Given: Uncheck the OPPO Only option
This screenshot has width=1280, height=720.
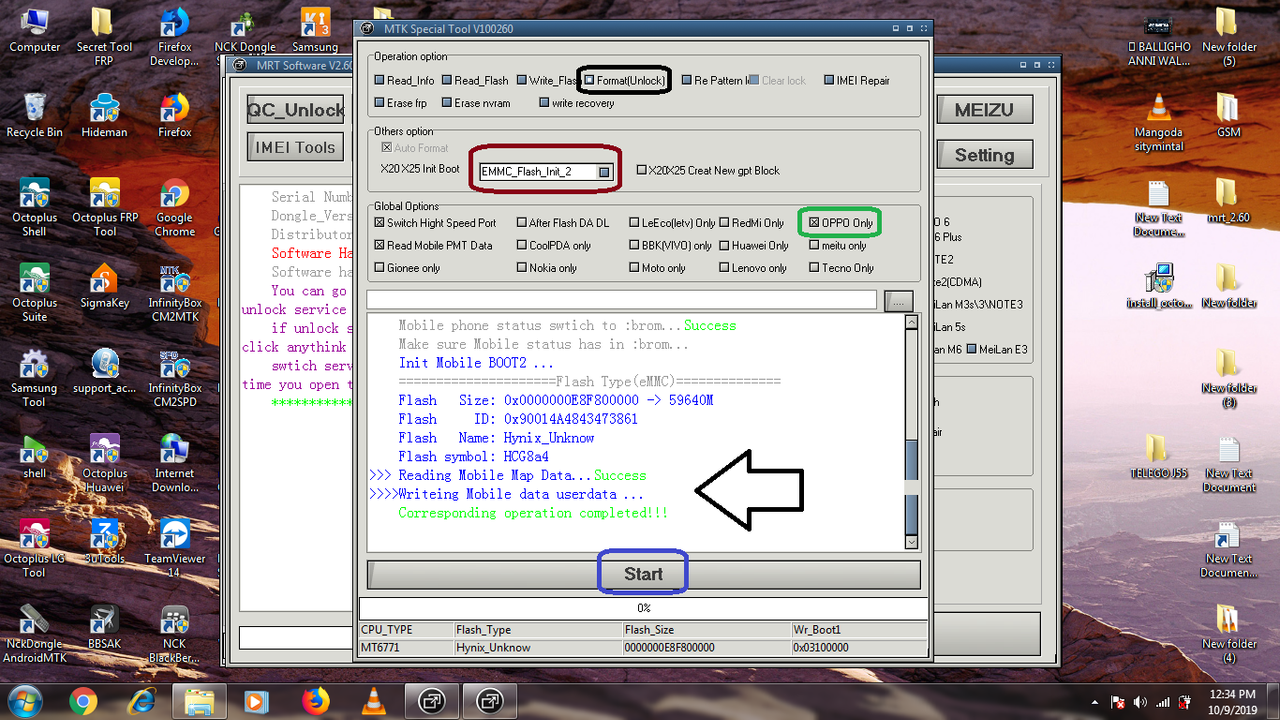Looking at the screenshot, I should (814, 222).
